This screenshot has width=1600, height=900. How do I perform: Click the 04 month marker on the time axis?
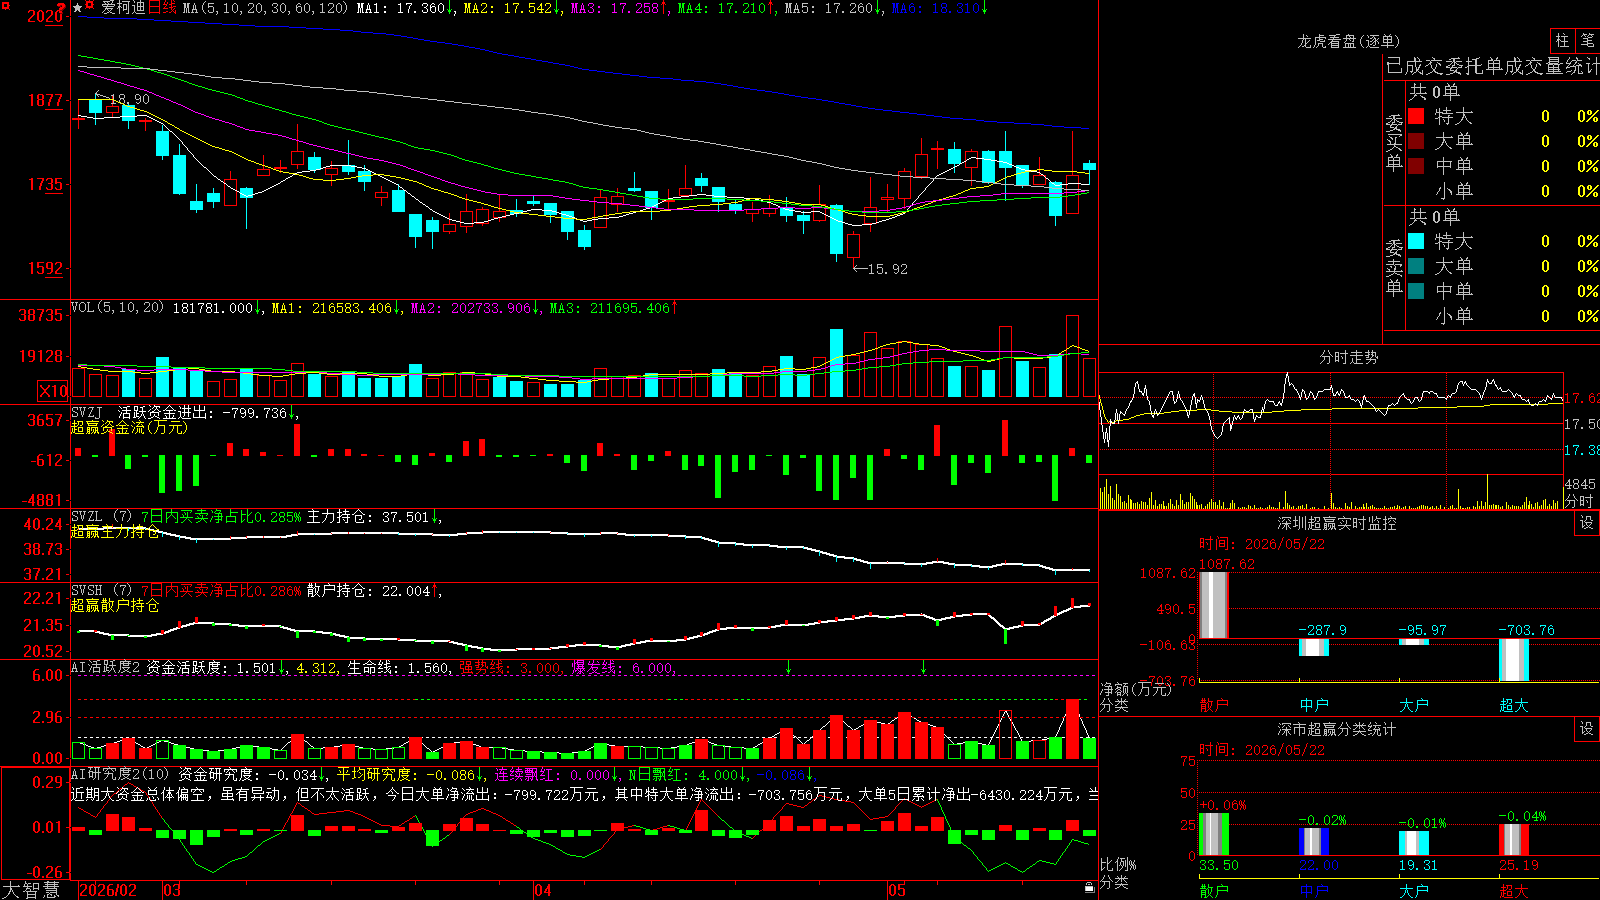click(x=542, y=890)
